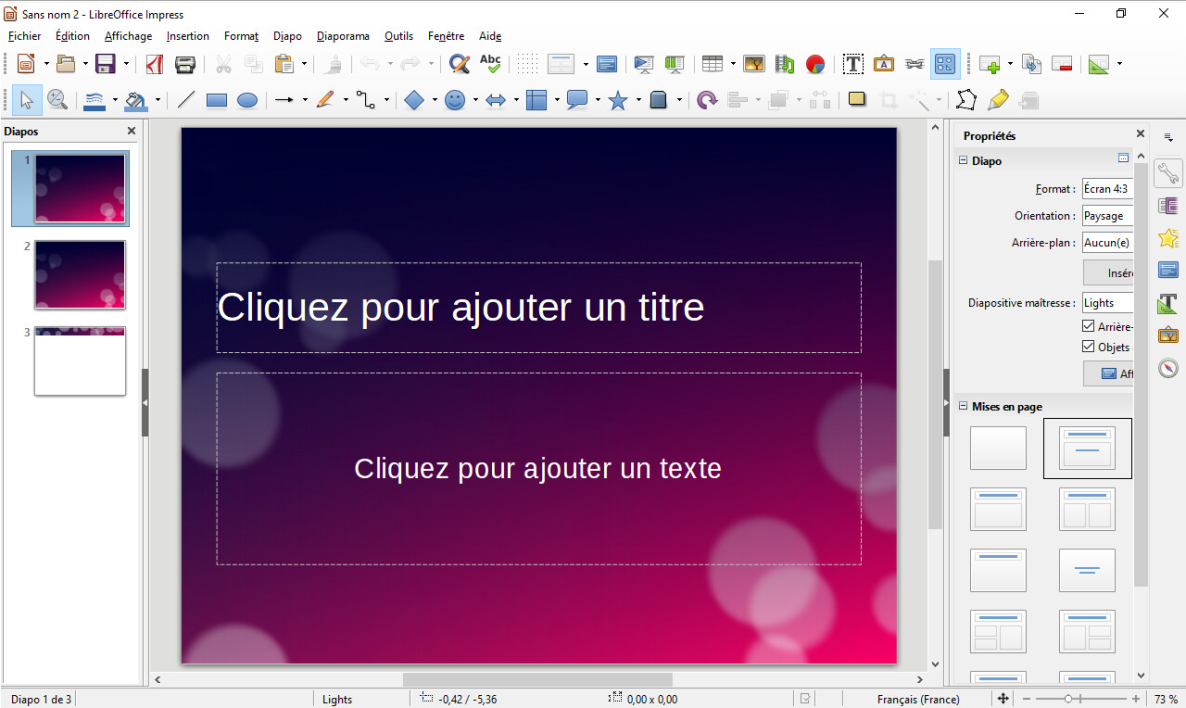Choose the smiley Symbol Shapes tool
Viewport: 1186px width, 708px height.
[455, 100]
